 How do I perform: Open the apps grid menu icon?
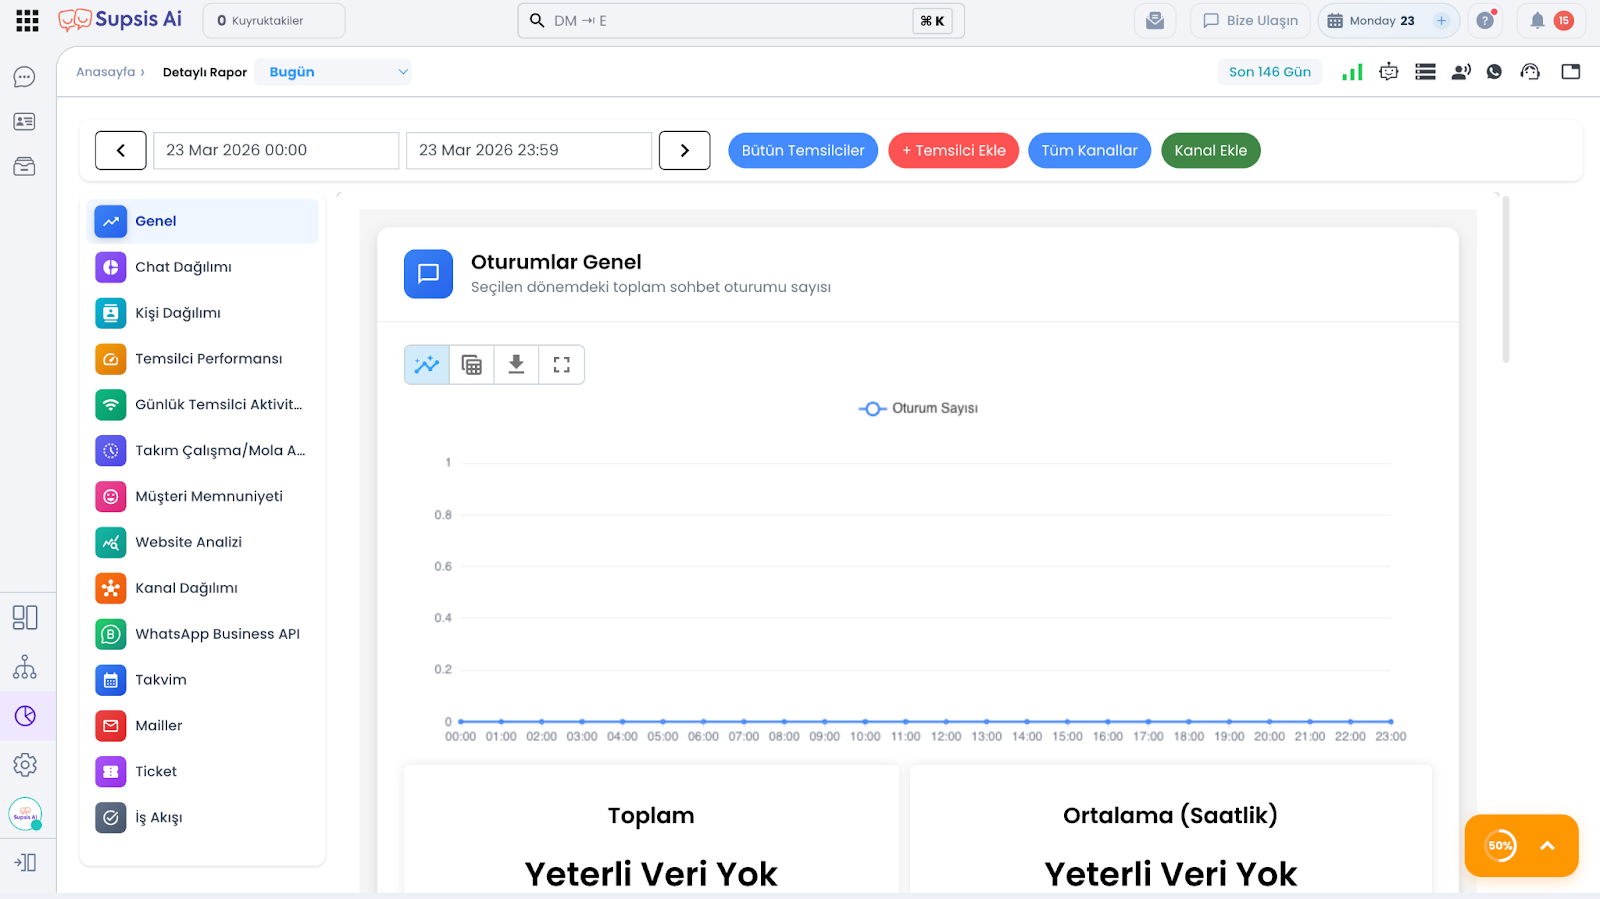pyautogui.click(x=27, y=21)
